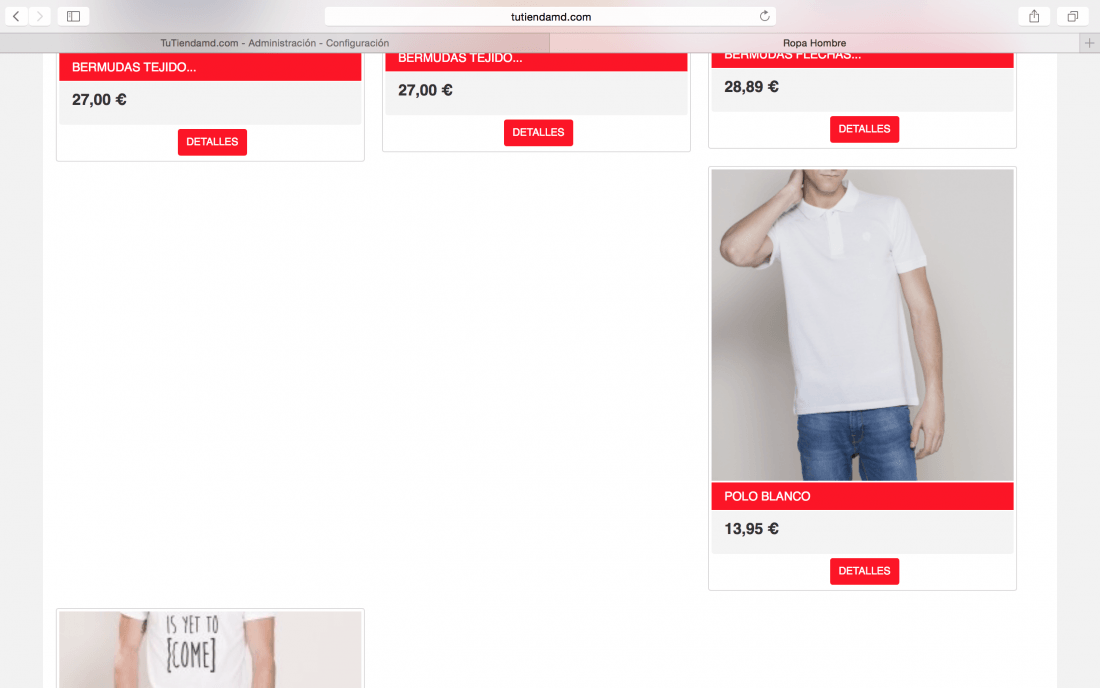
Task: Open DETALLES for the 28,89 € bermudas
Action: pyautogui.click(x=864, y=129)
